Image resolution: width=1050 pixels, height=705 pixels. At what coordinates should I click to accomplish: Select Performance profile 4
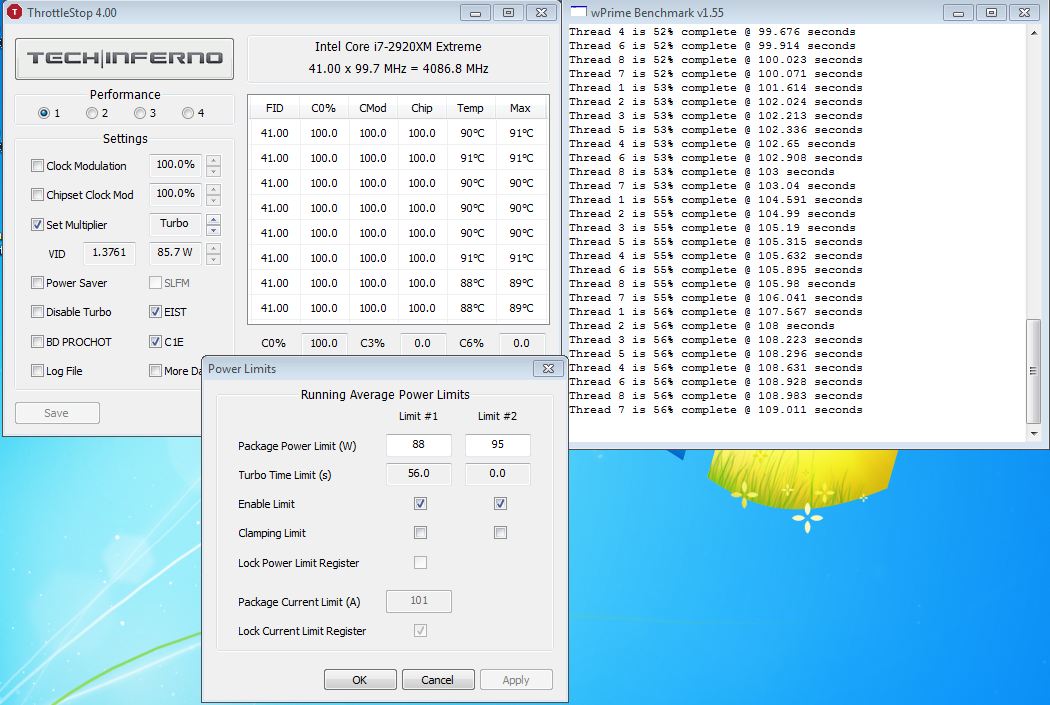pos(188,113)
